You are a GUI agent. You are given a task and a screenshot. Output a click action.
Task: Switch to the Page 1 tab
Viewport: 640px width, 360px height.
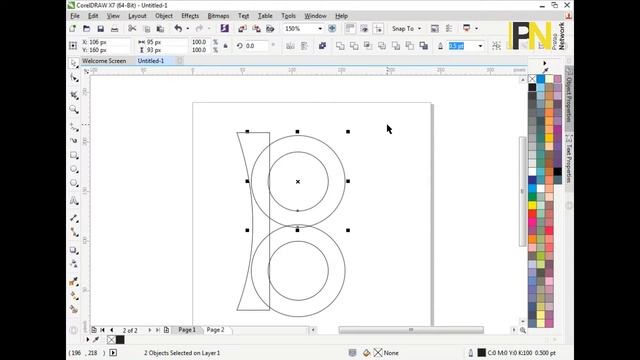pos(187,330)
